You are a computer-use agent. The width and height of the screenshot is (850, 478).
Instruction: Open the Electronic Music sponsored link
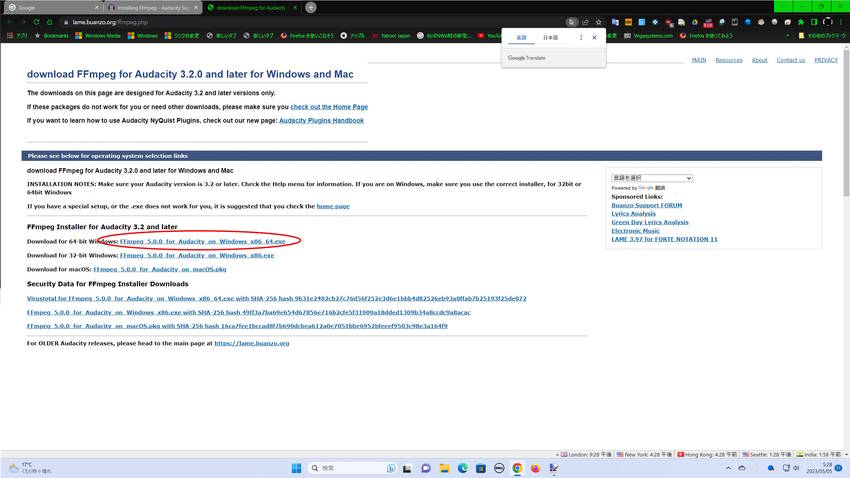(635, 231)
